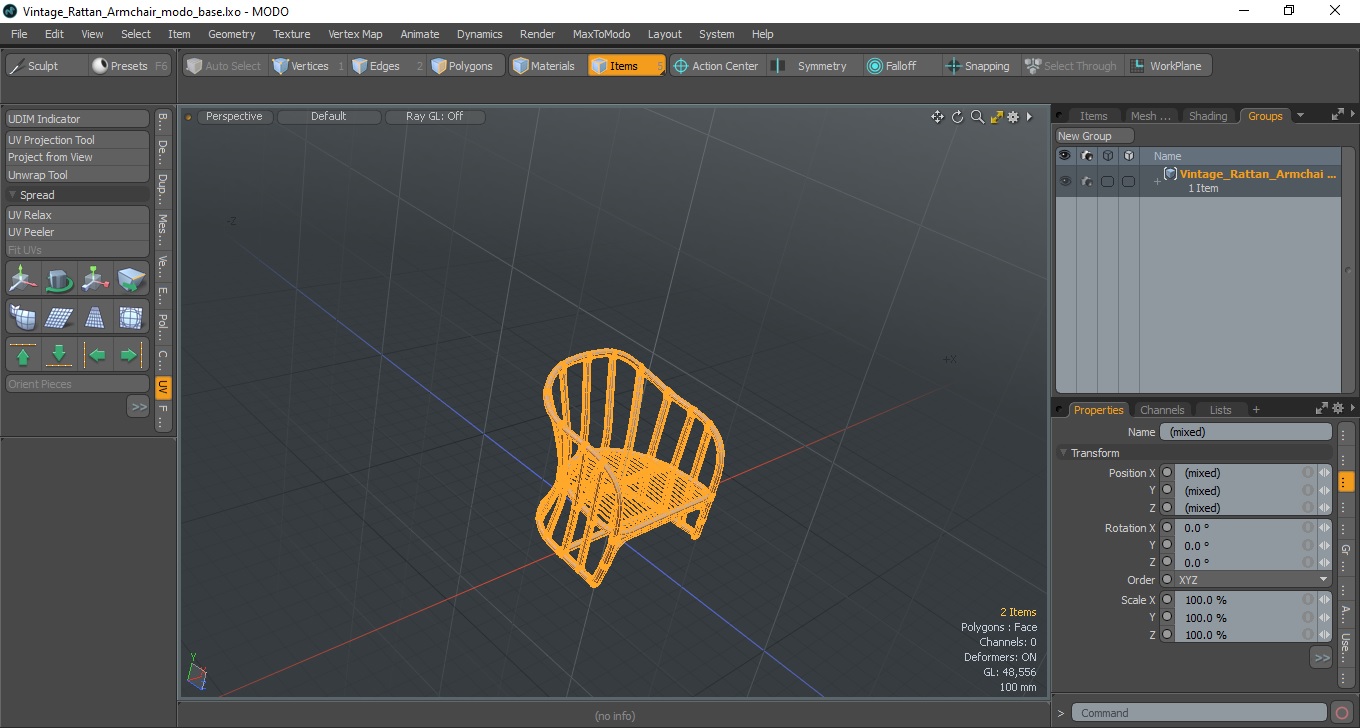Click the New Group button

tap(1095, 136)
